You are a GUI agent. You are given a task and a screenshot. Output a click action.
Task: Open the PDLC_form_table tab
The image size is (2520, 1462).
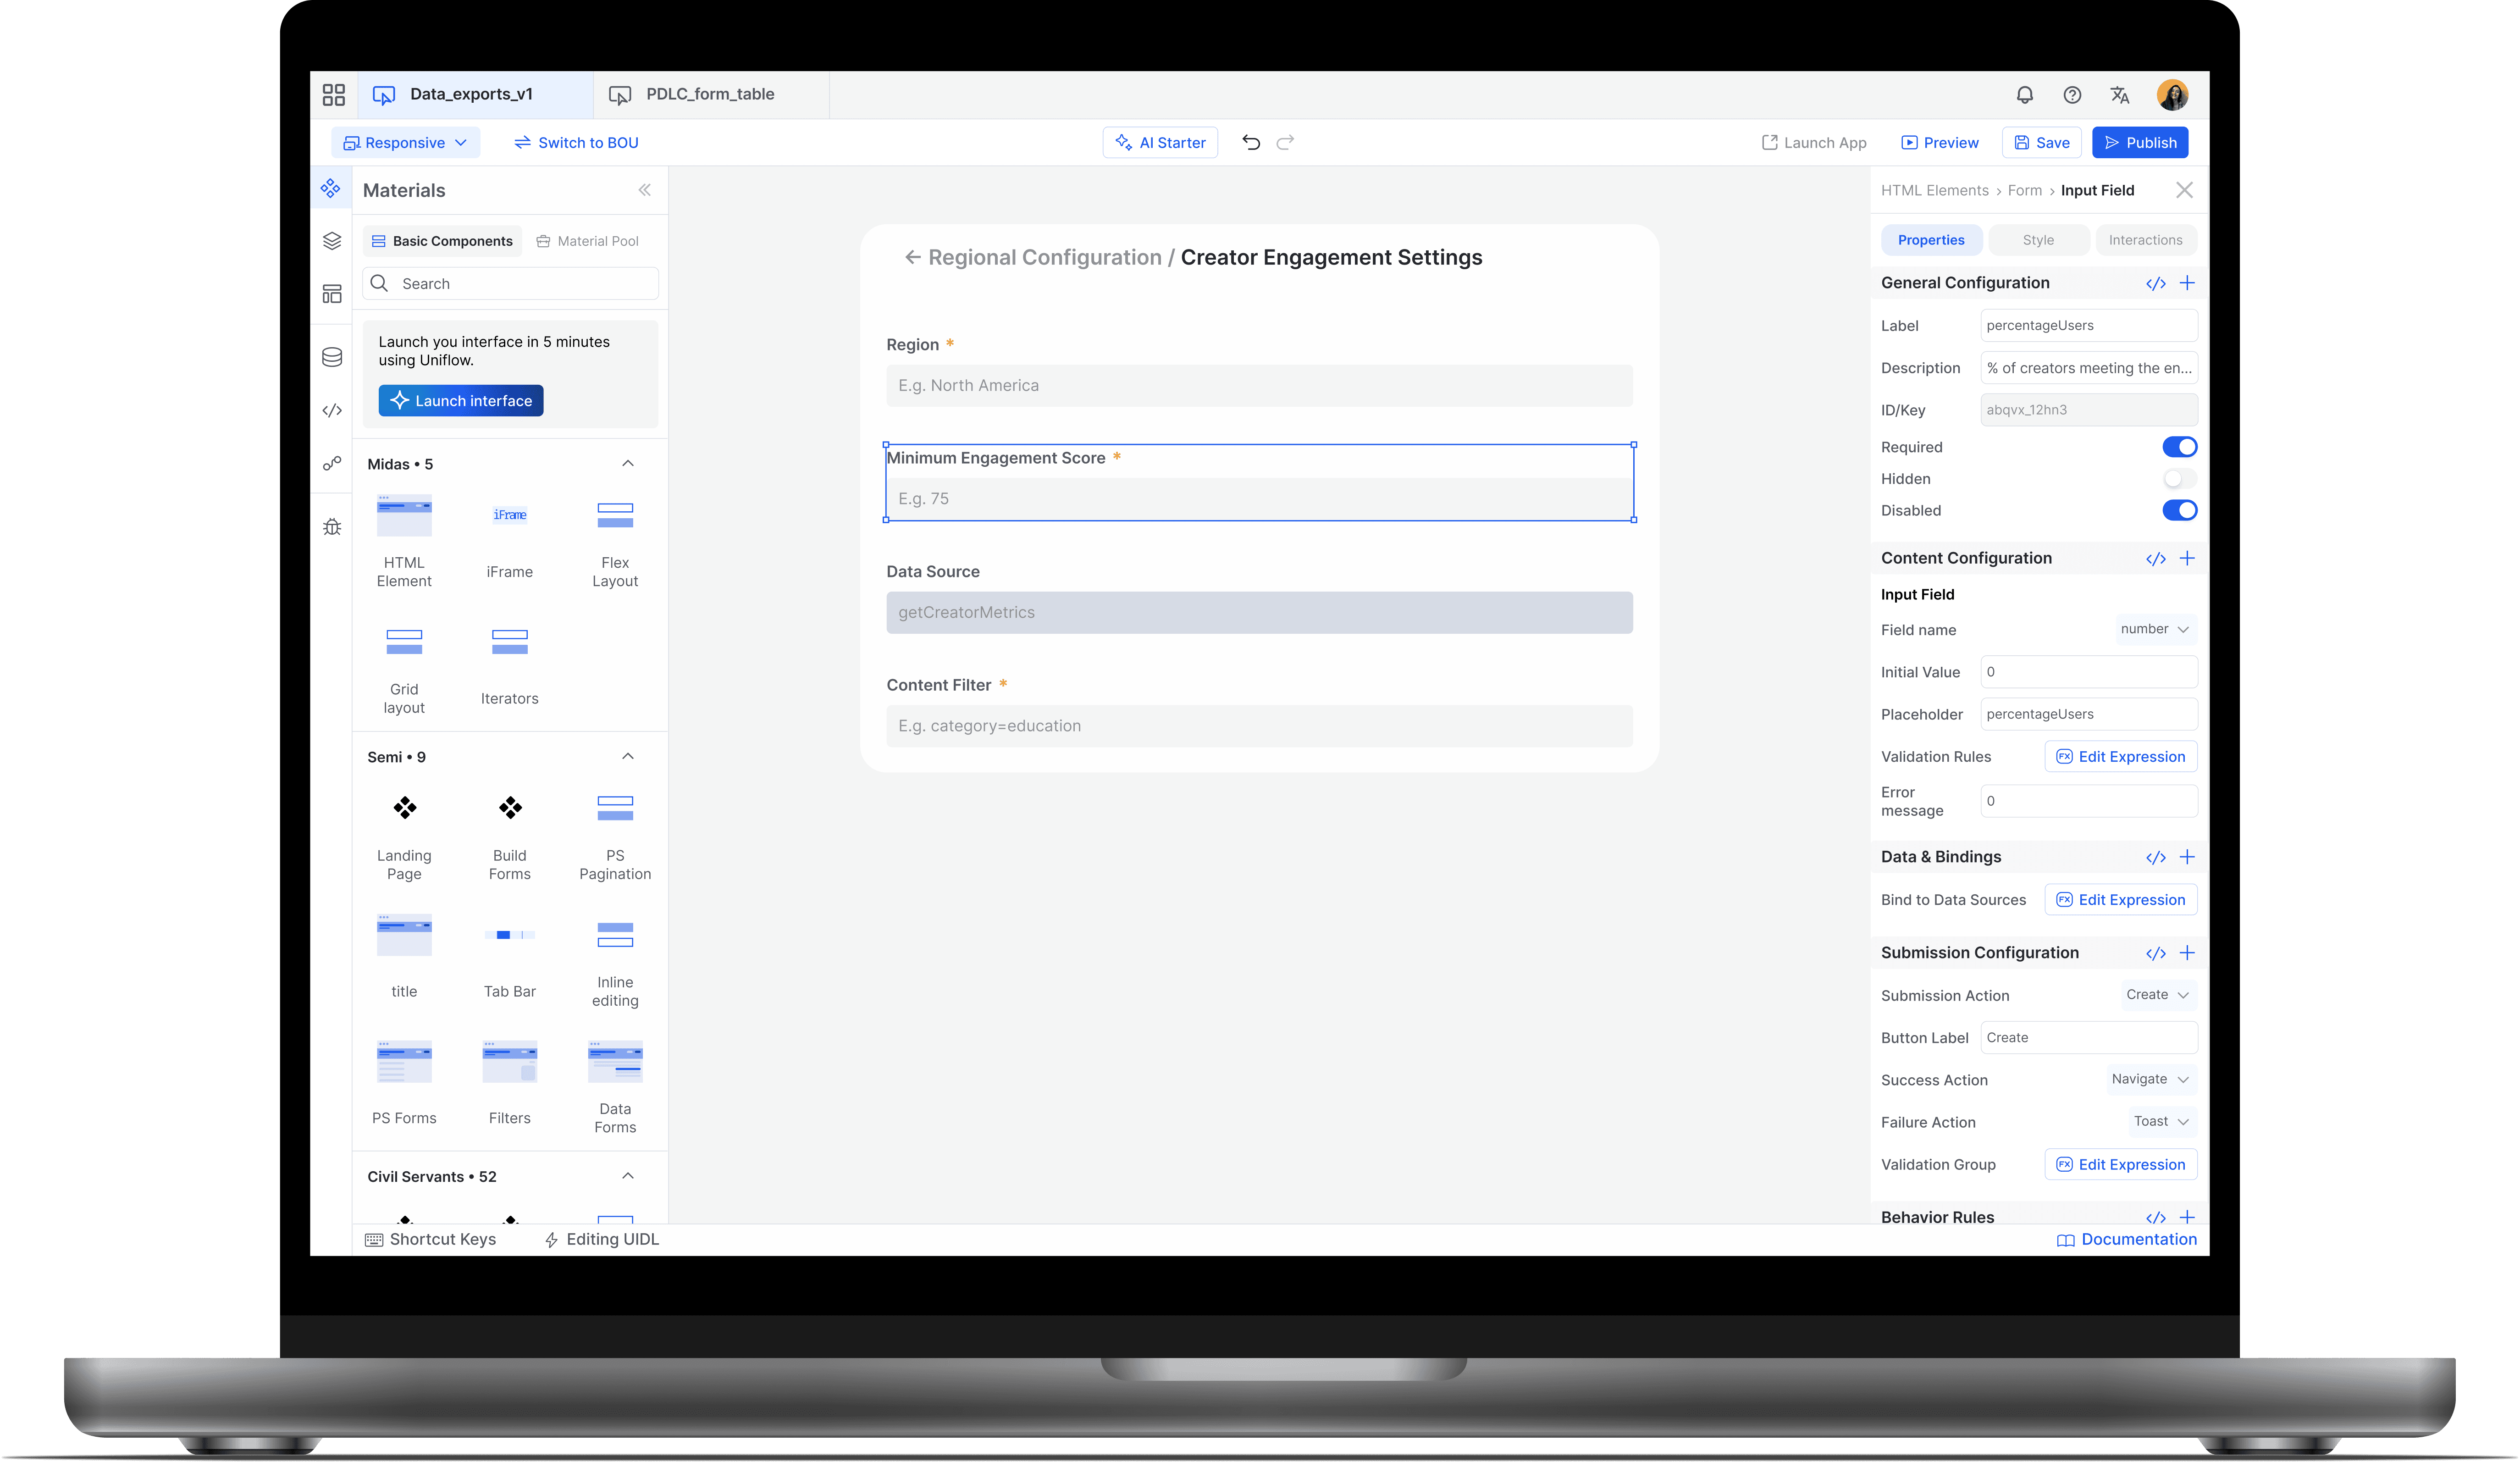point(709,95)
